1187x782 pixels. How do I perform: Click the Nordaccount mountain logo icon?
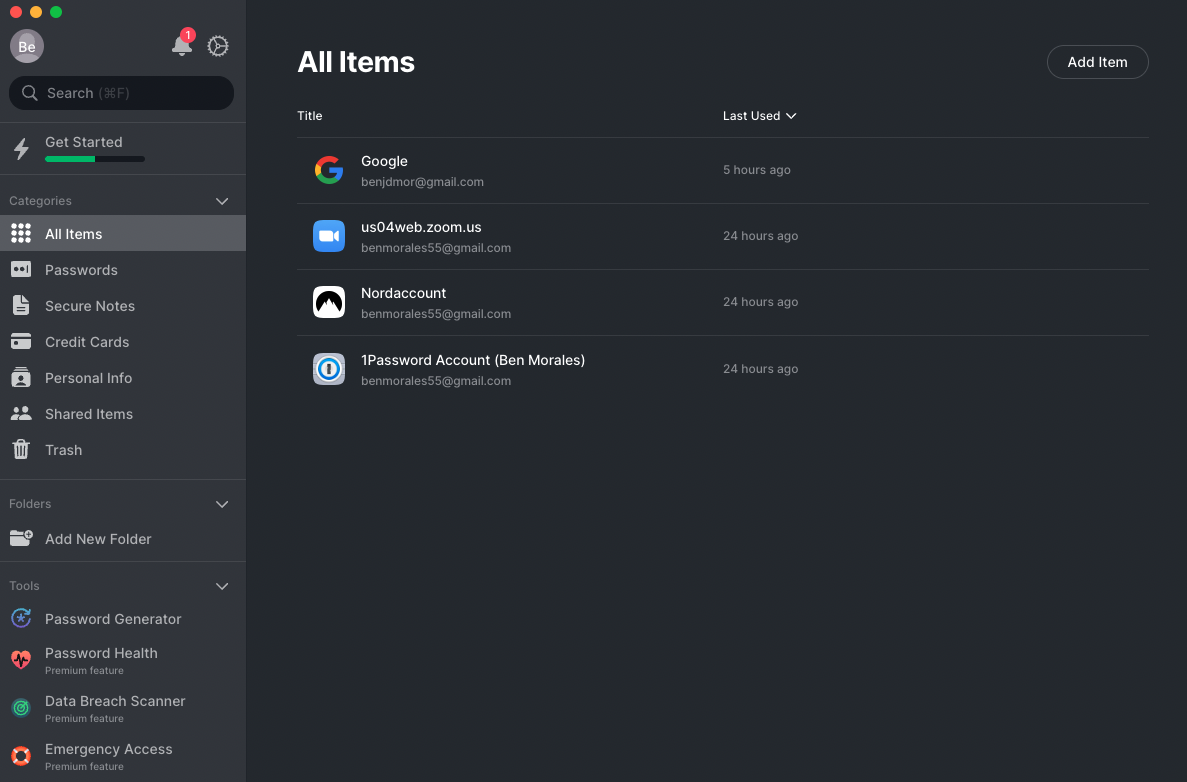click(x=329, y=302)
